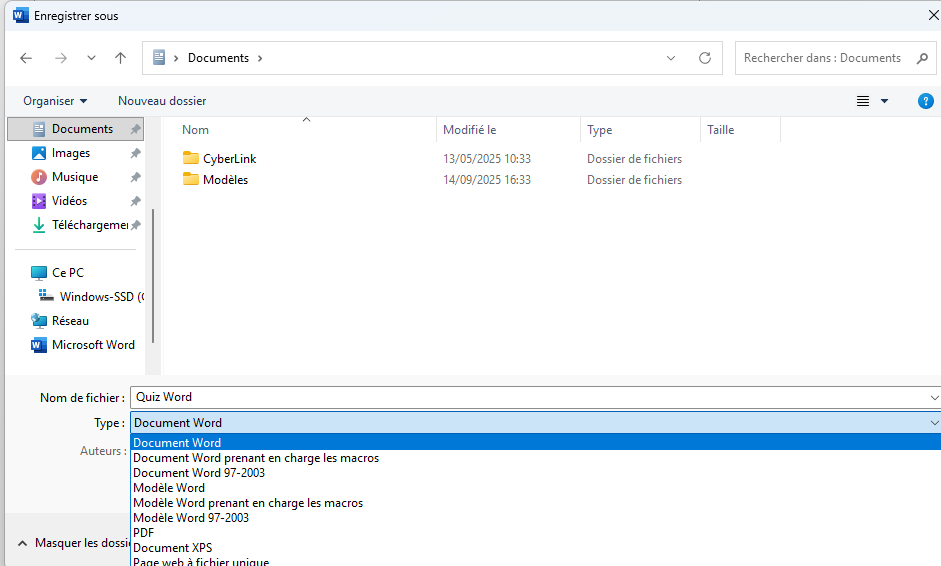
Task: Expand the address bar path dropdown
Action: tap(671, 58)
